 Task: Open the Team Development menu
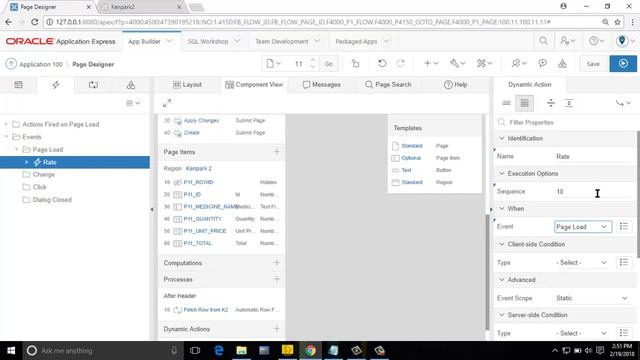[x=288, y=42]
